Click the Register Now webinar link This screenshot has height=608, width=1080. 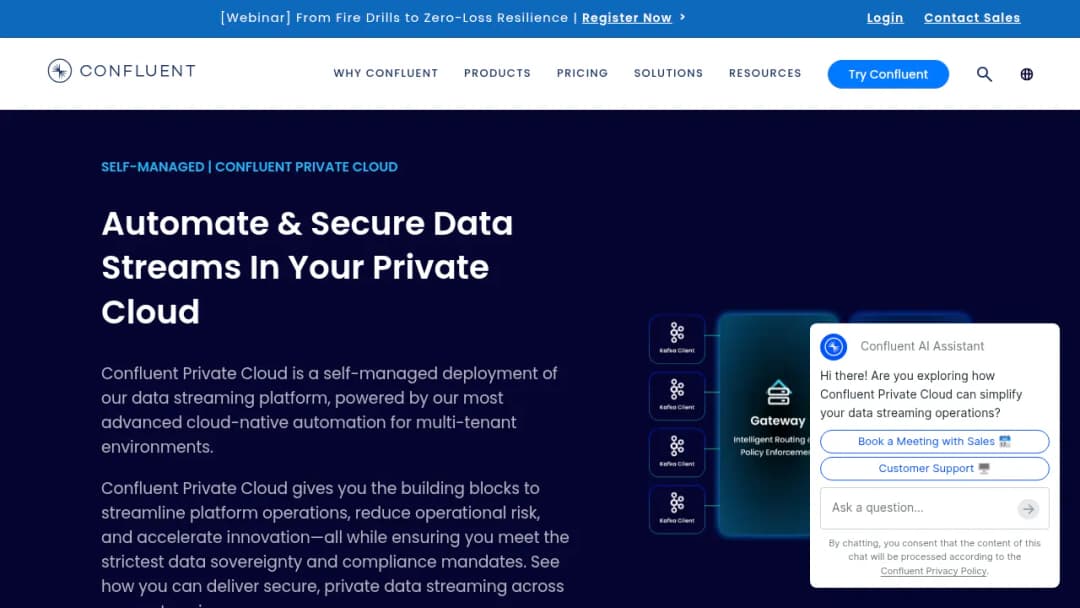pyautogui.click(x=627, y=18)
